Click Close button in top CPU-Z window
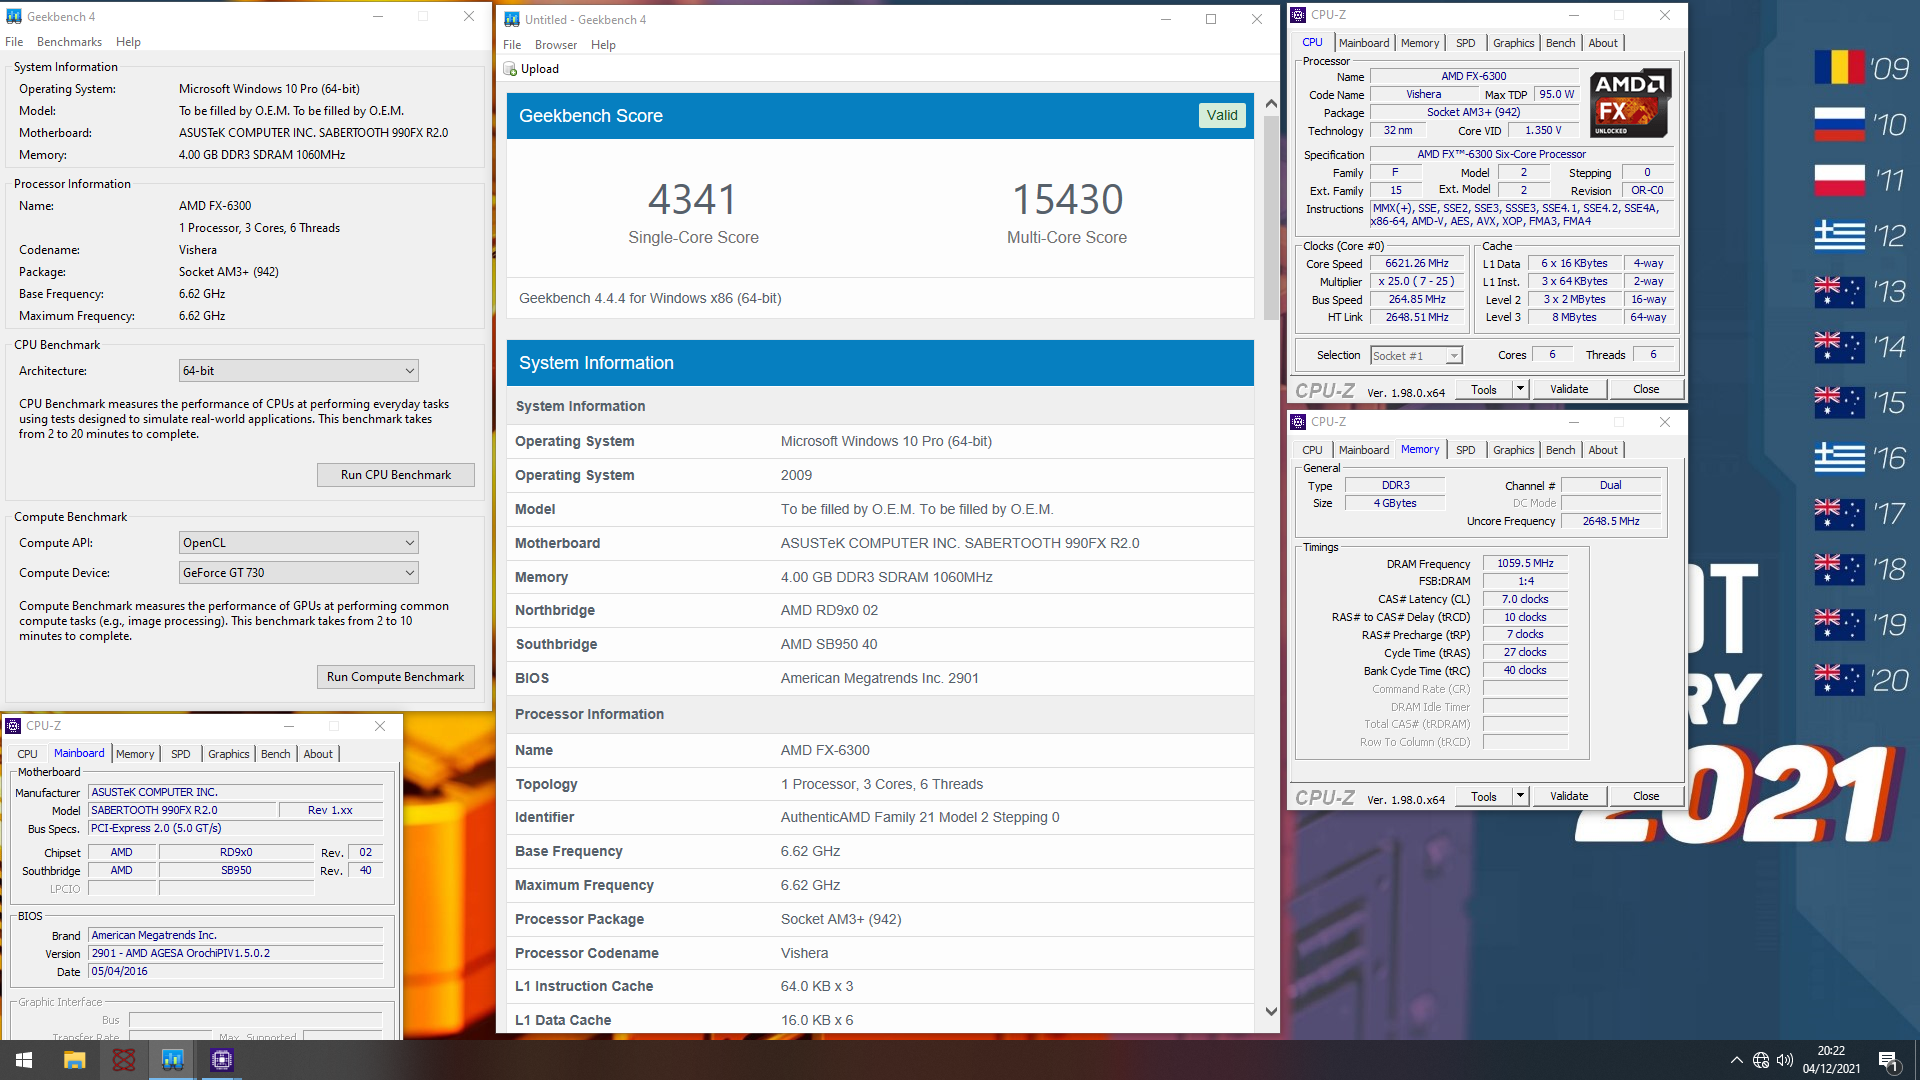The height and width of the screenshot is (1080, 1920). pyautogui.click(x=1646, y=389)
